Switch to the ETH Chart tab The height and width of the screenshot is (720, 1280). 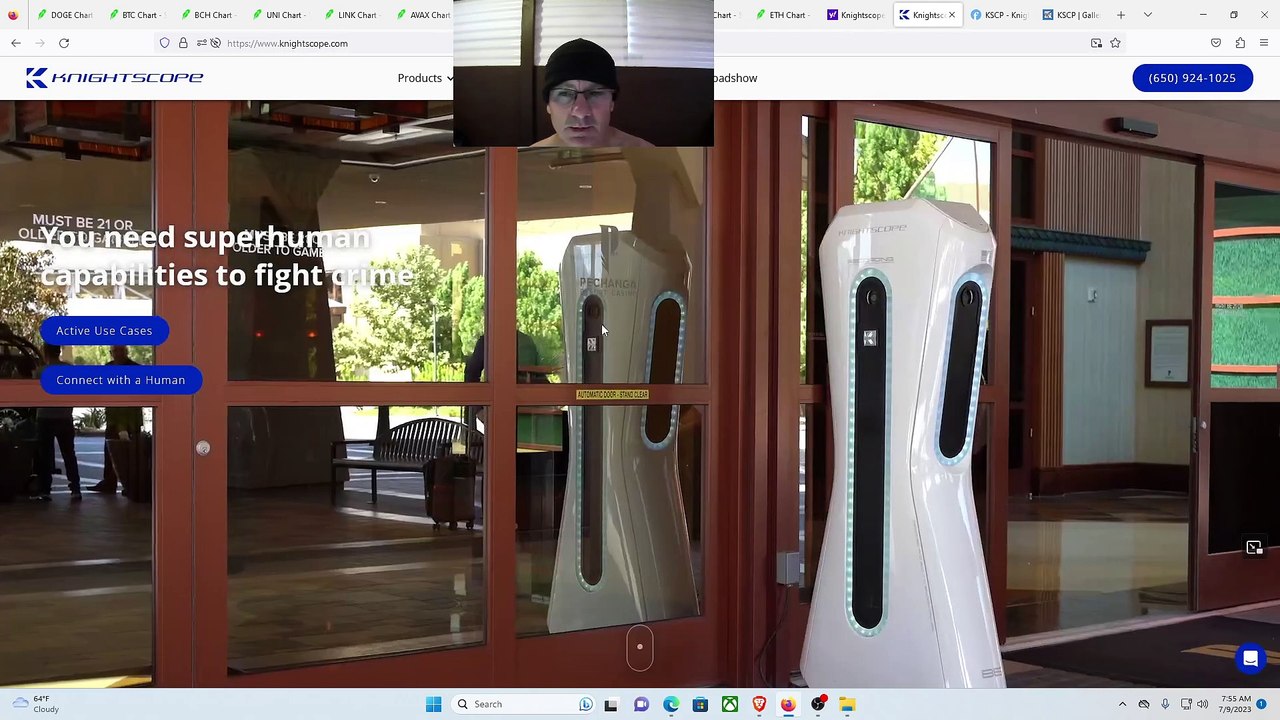tap(784, 15)
